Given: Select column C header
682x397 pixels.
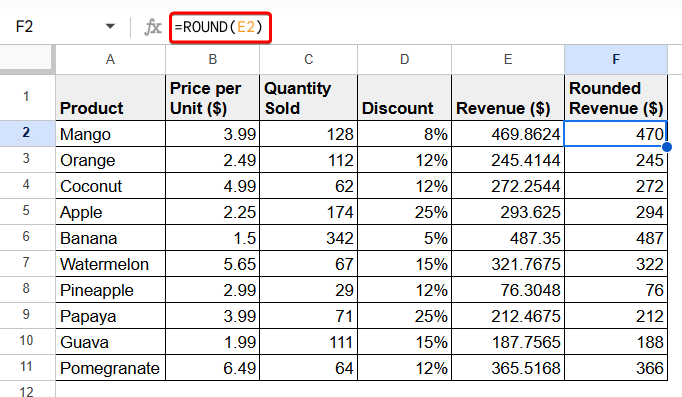Looking at the screenshot, I should click(x=309, y=59).
